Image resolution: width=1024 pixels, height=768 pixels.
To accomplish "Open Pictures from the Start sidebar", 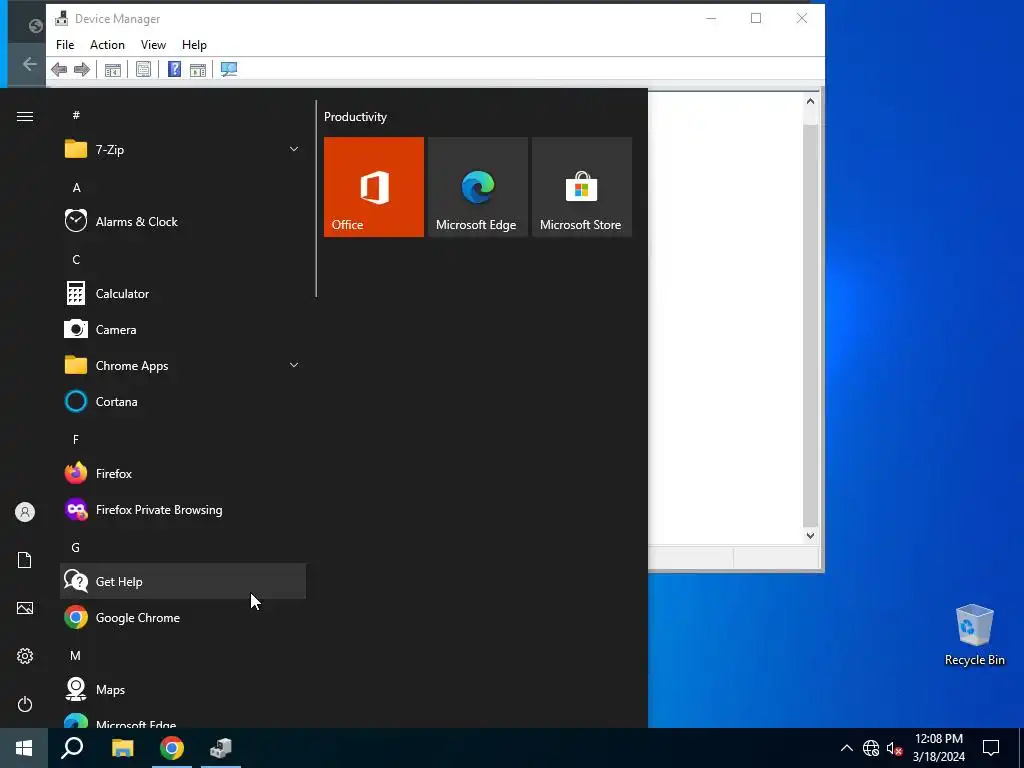I will click(25, 608).
